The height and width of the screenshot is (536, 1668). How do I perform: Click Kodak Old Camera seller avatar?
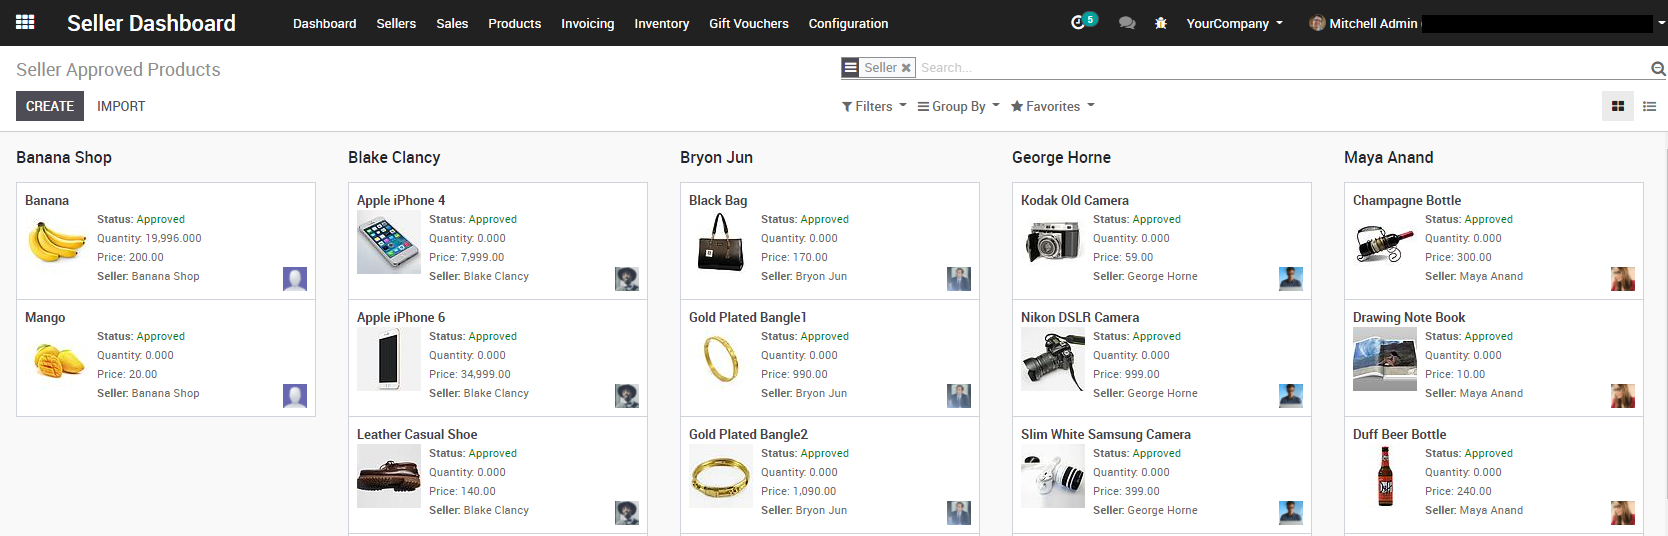point(1291,279)
